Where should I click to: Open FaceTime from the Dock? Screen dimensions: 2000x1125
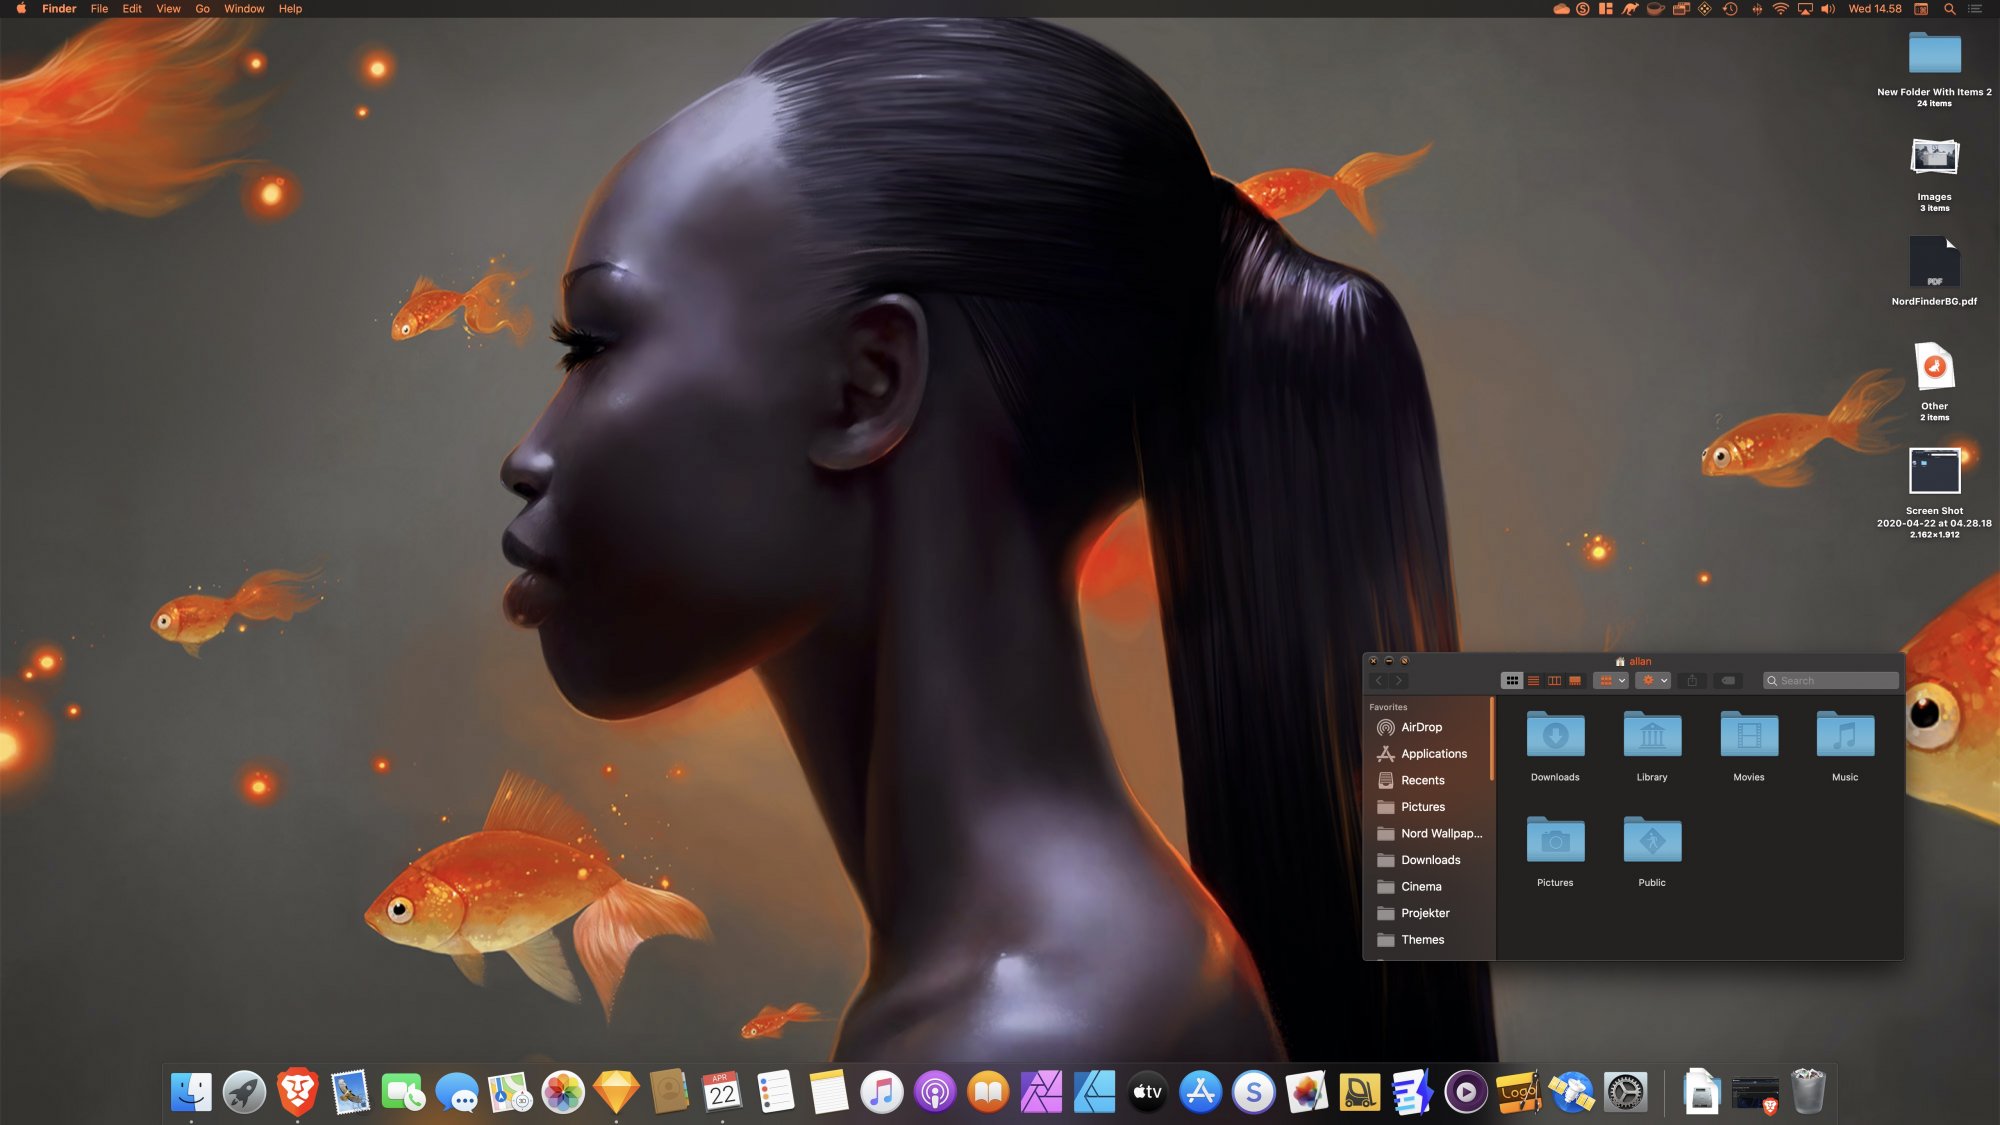pyautogui.click(x=403, y=1092)
